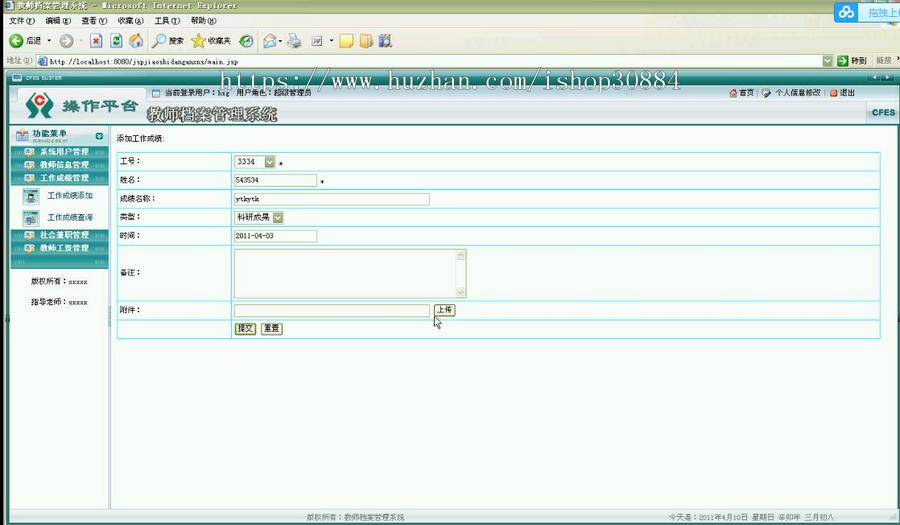
Task: Click the Edit page icon
Action: pos(317,41)
